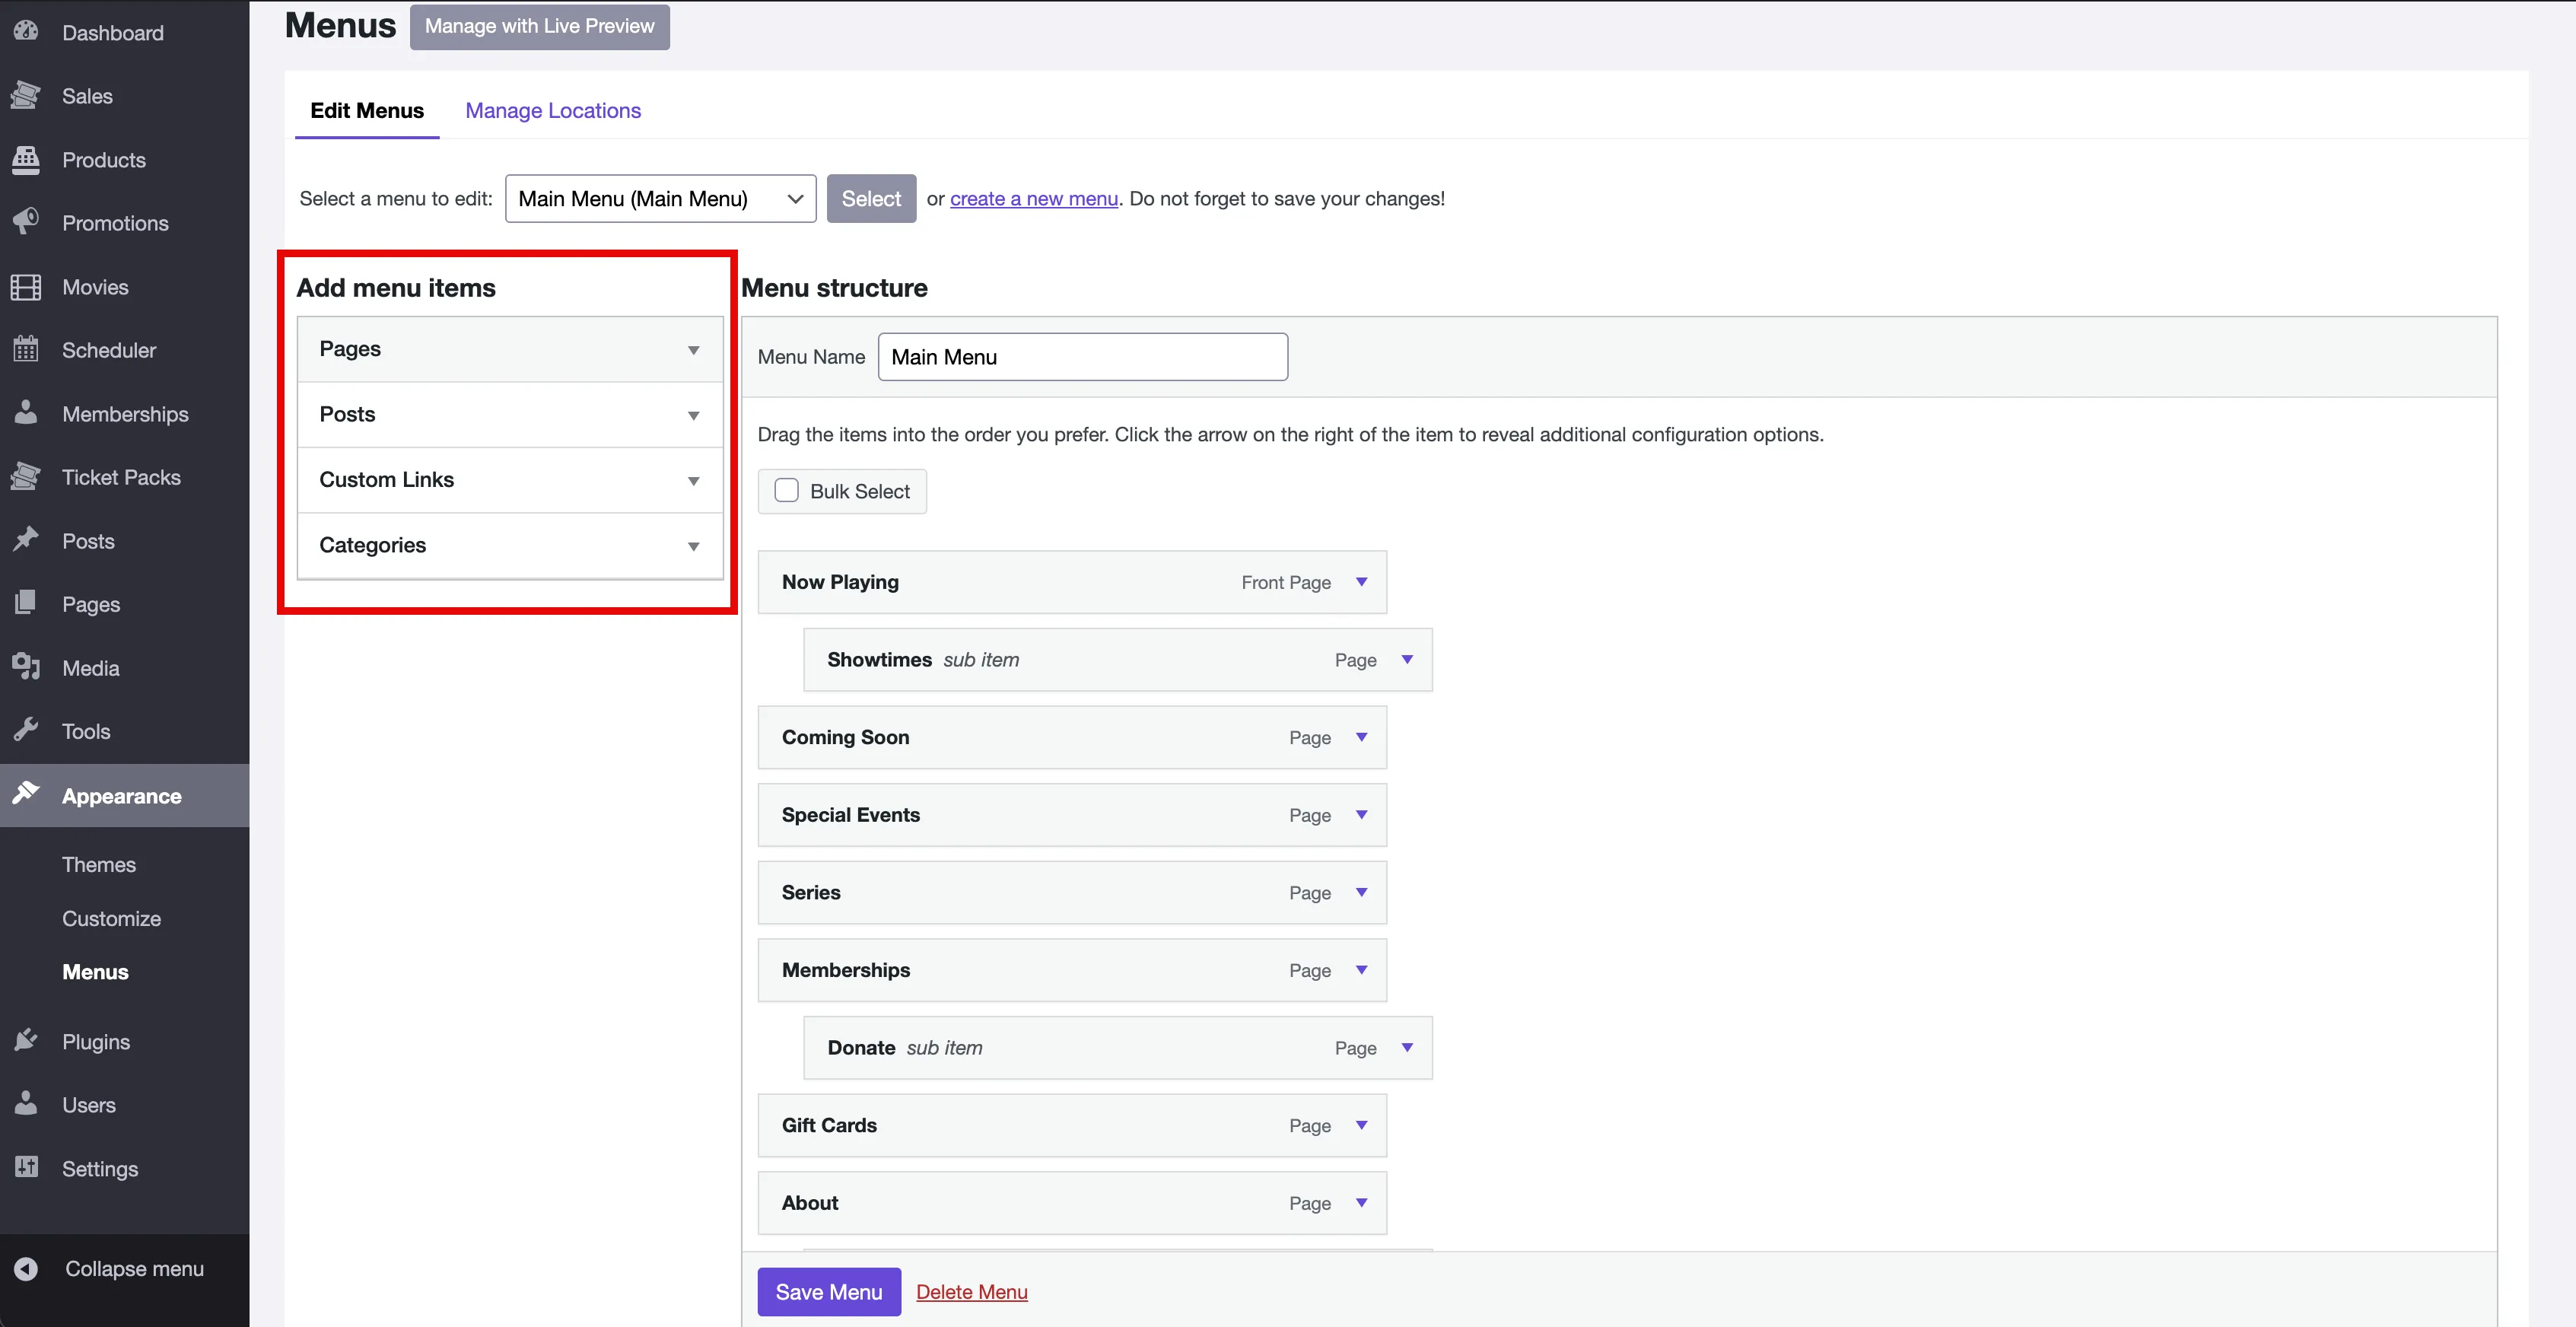Click the Memberships person icon
The image size is (2576, 1327).
(26, 413)
